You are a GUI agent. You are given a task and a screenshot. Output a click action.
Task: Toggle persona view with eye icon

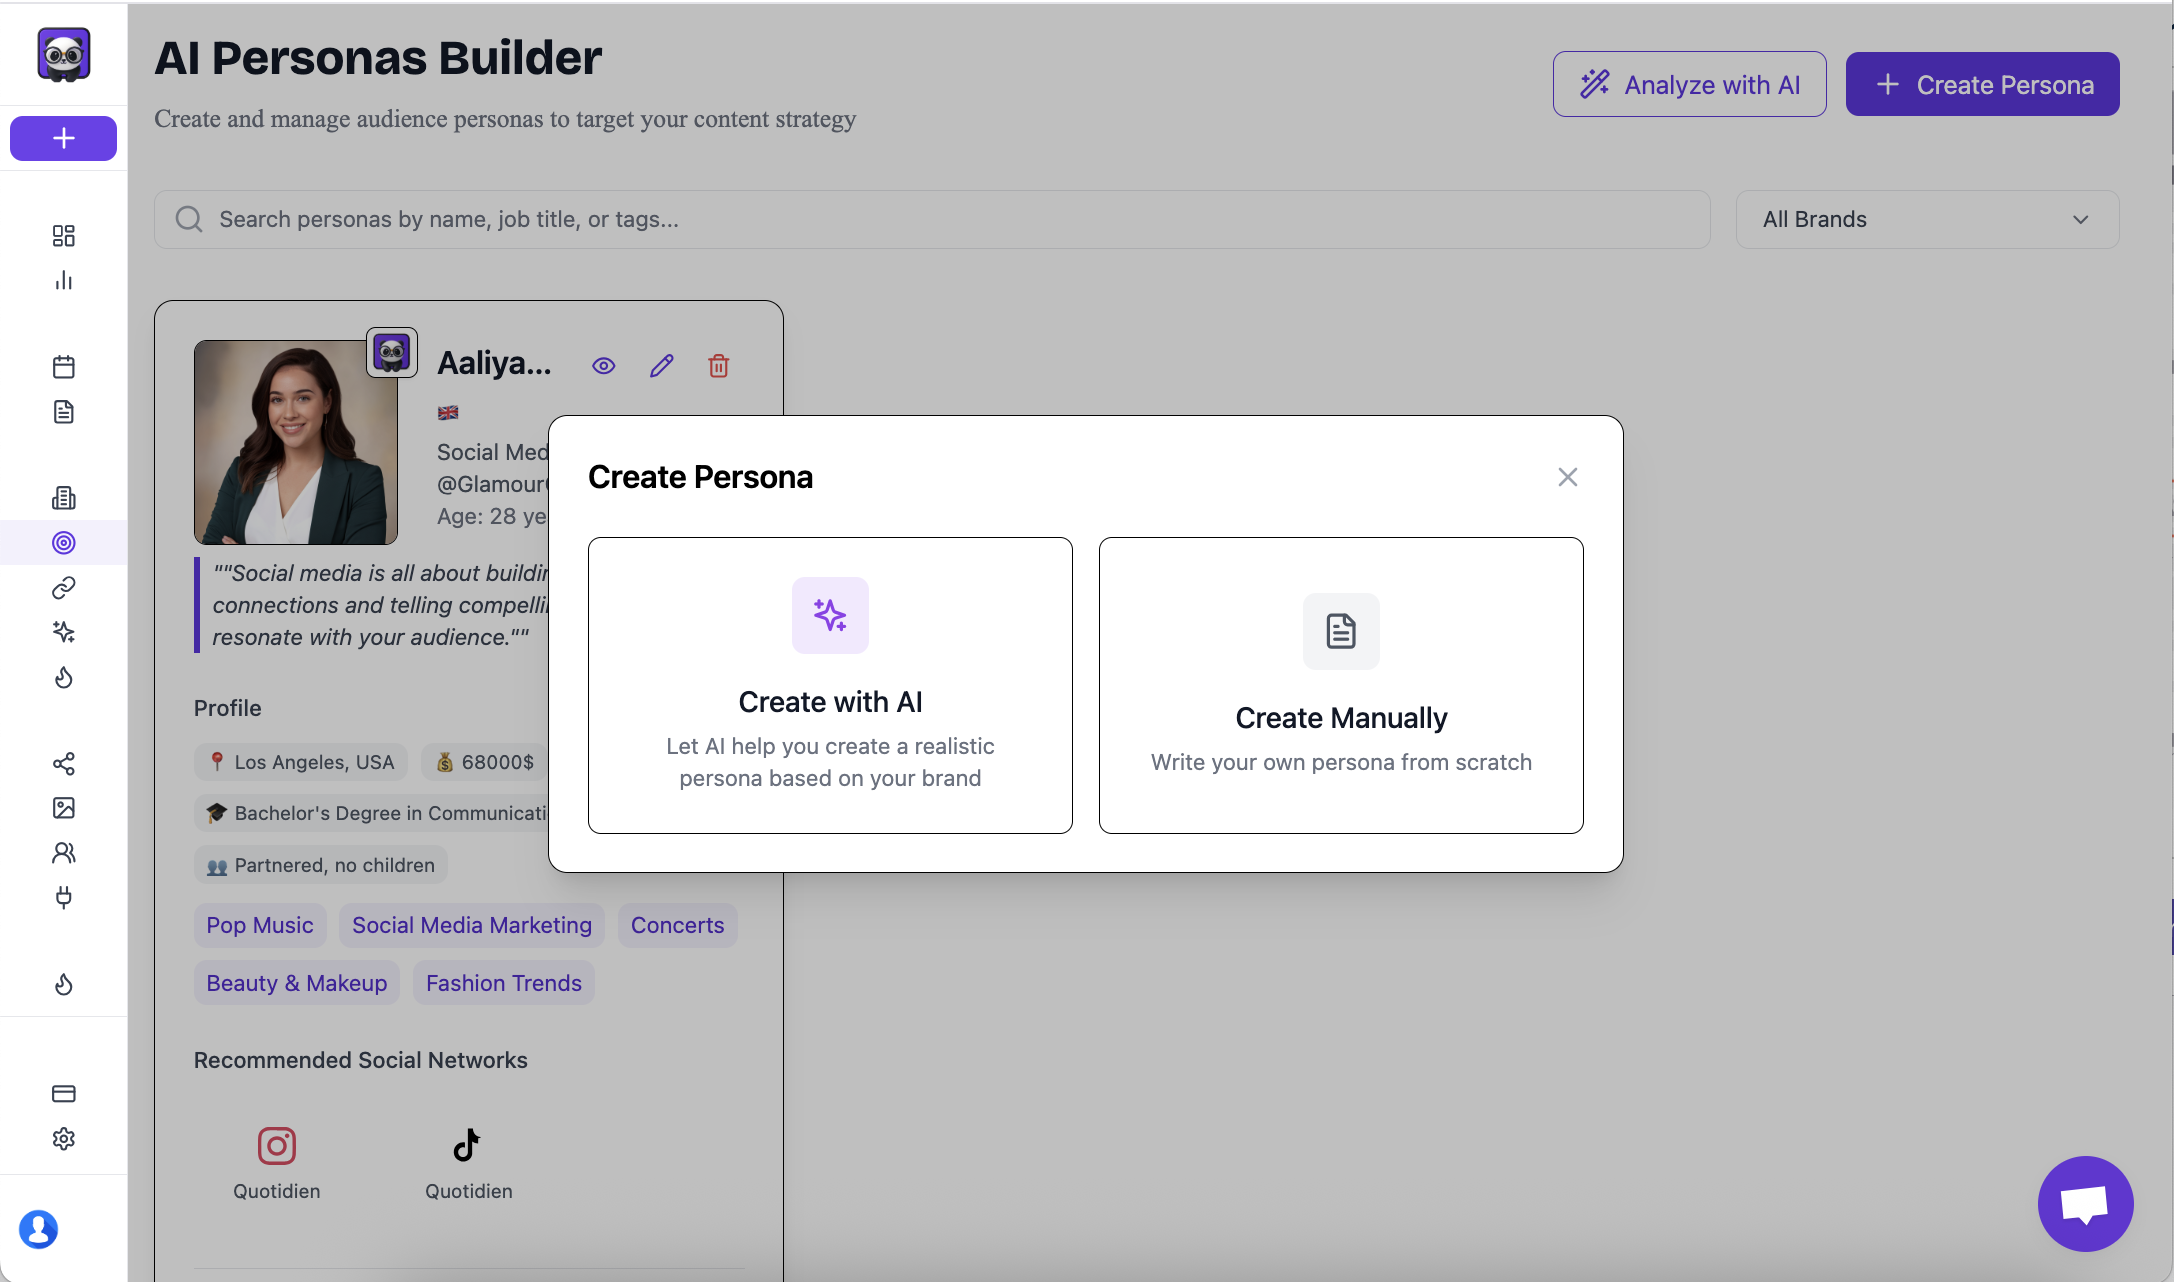(603, 366)
